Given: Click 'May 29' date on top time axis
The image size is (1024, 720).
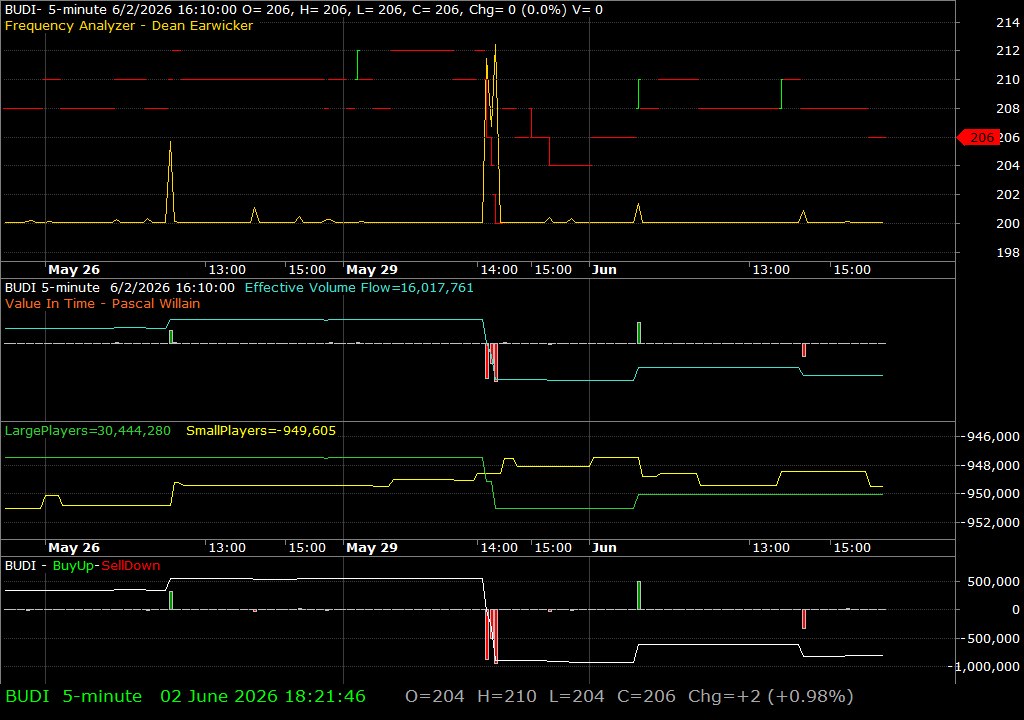Looking at the screenshot, I should [372, 270].
